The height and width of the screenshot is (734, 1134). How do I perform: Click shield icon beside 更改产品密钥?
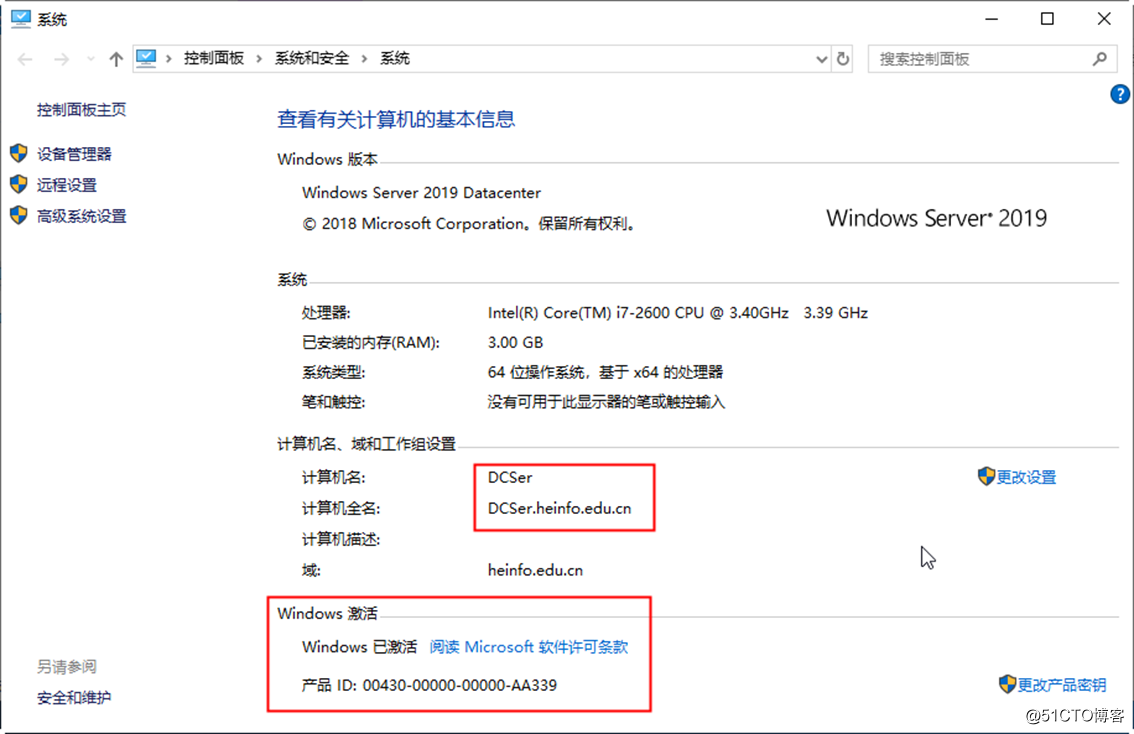click(1007, 684)
